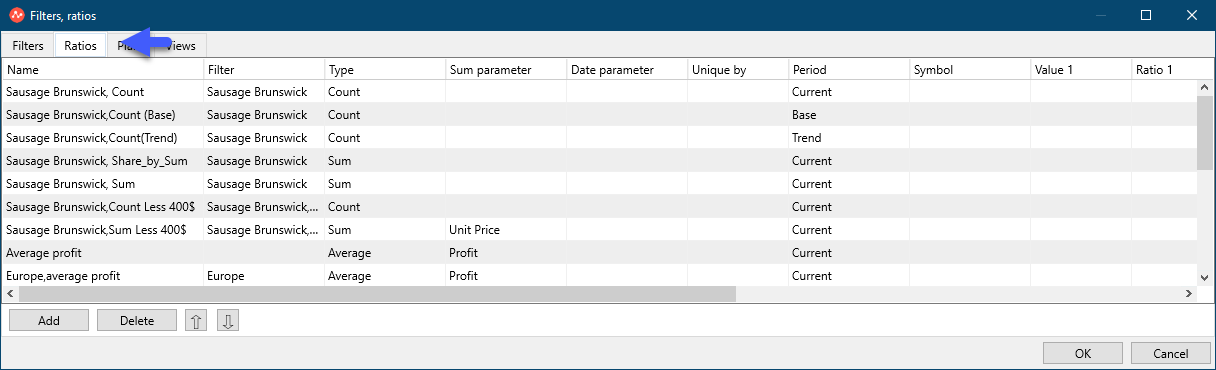The width and height of the screenshot is (1216, 370).
Task: Confirm with the OK button
Action: point(1083,353)
